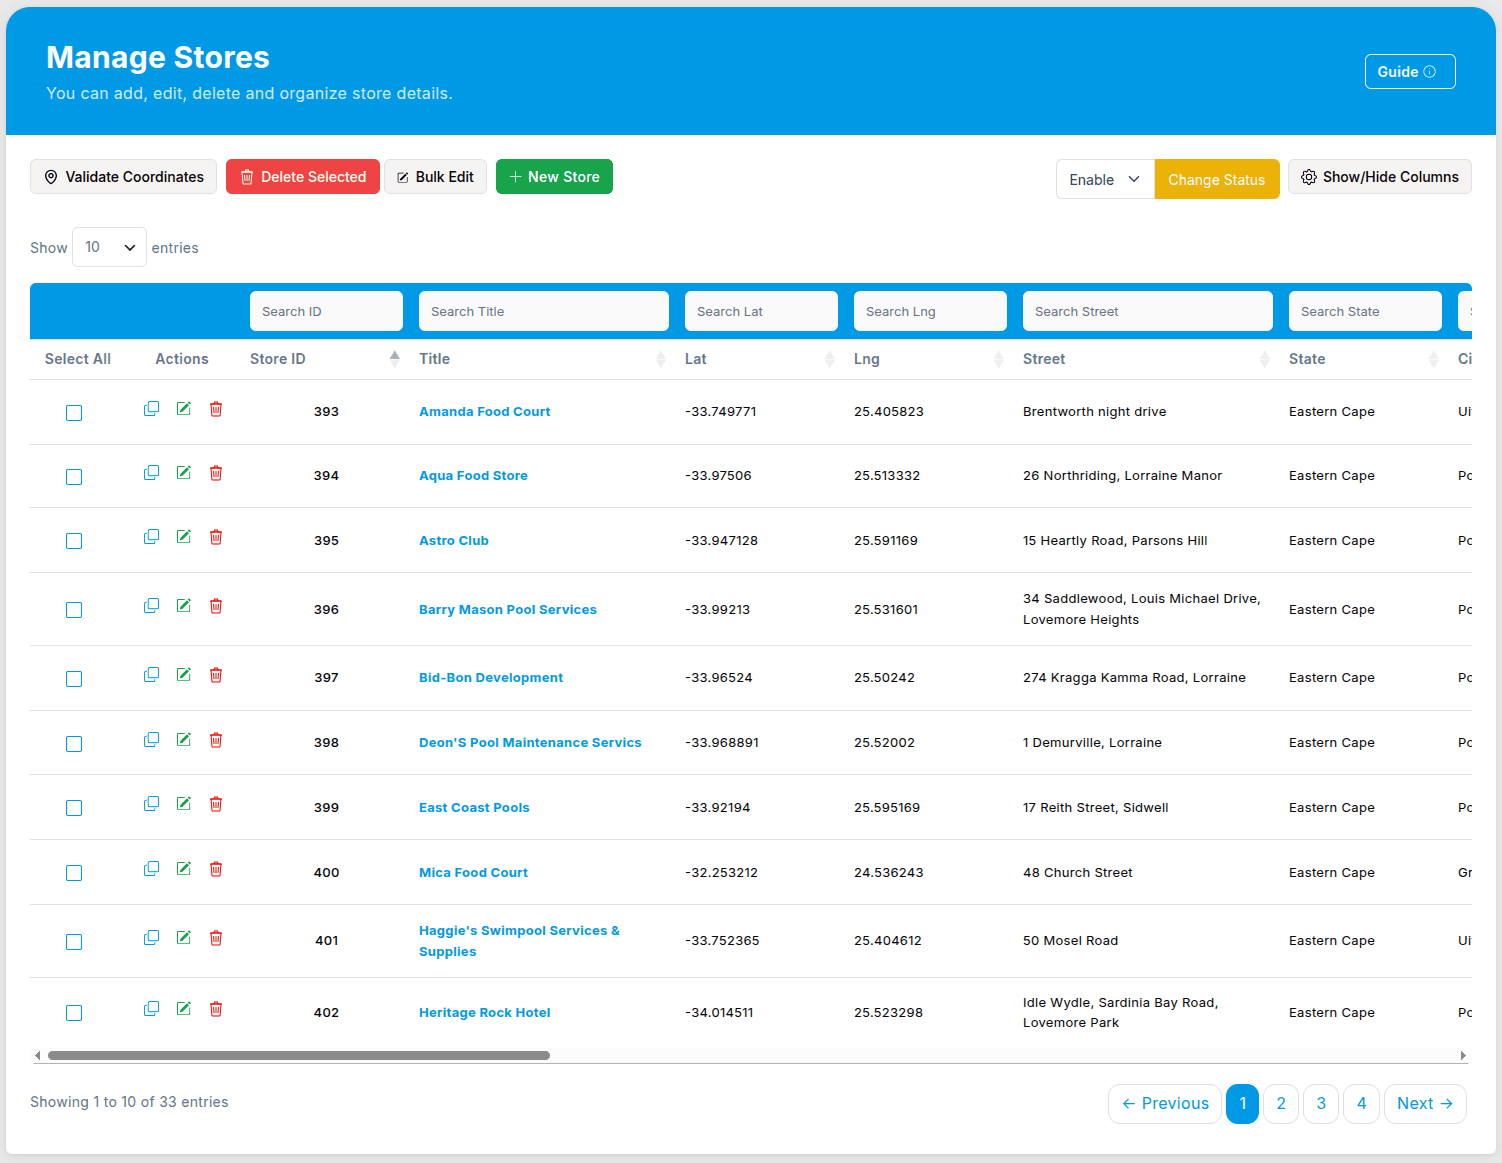Click the New Store button

(554, 177)
